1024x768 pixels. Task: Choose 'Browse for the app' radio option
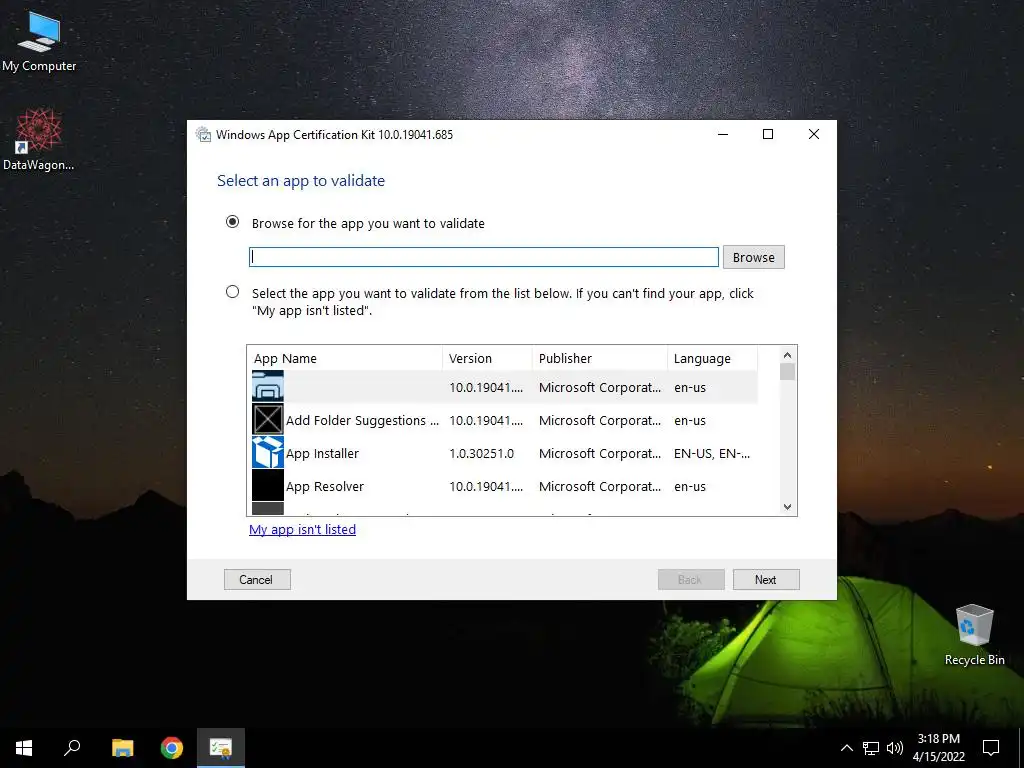232,222
